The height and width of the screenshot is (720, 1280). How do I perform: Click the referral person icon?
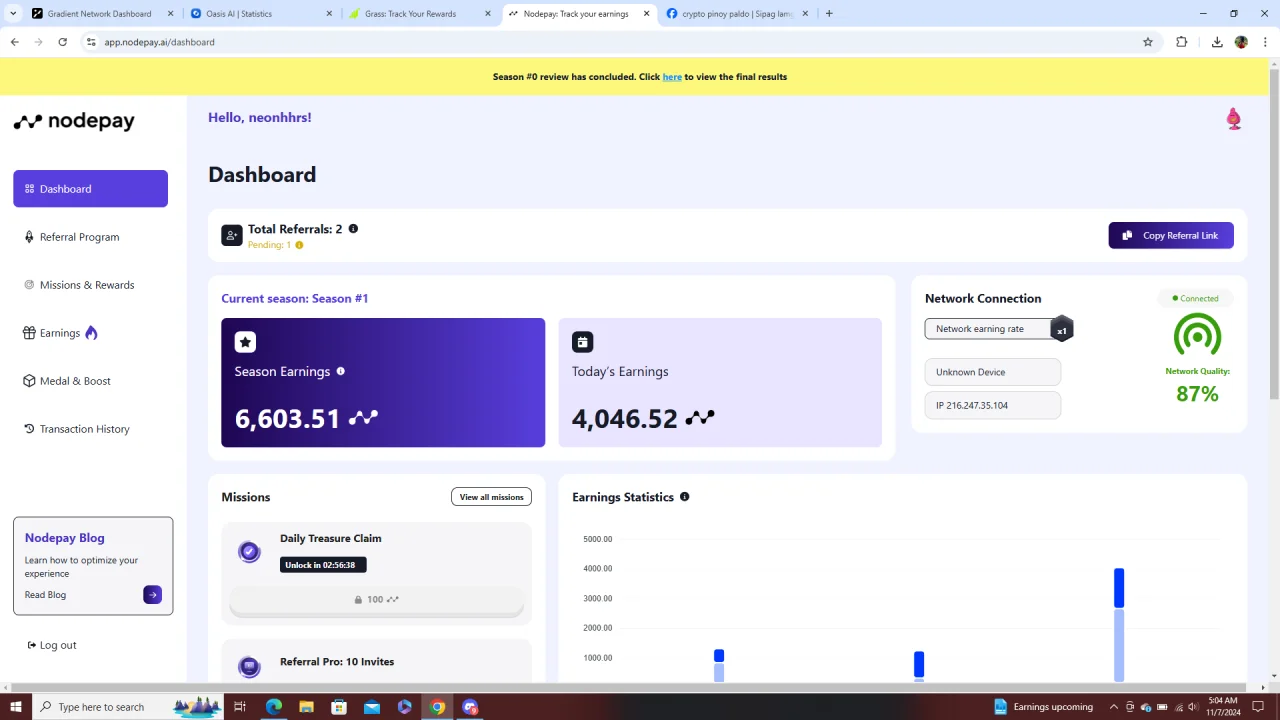coord(231,235)
